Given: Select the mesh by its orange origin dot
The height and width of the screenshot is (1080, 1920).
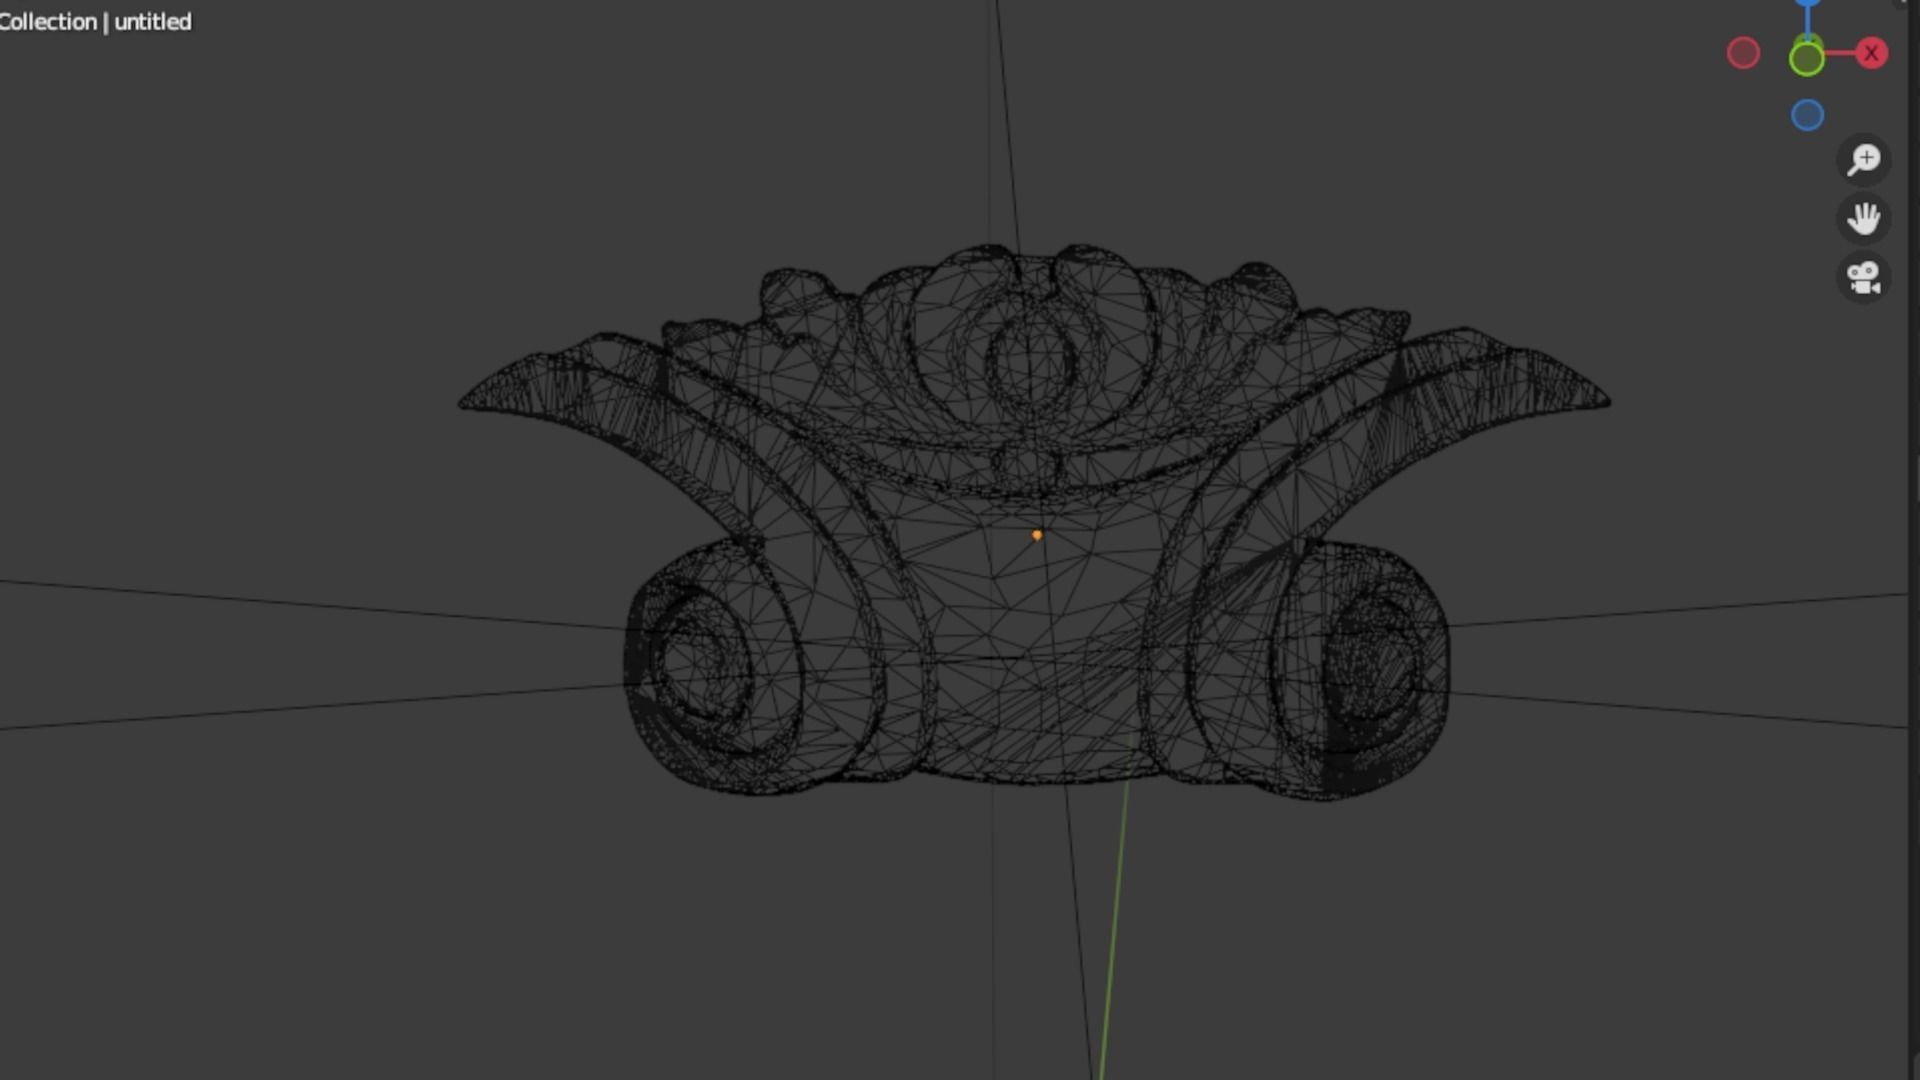Looking at the screenshot, I should [1037, 535].
